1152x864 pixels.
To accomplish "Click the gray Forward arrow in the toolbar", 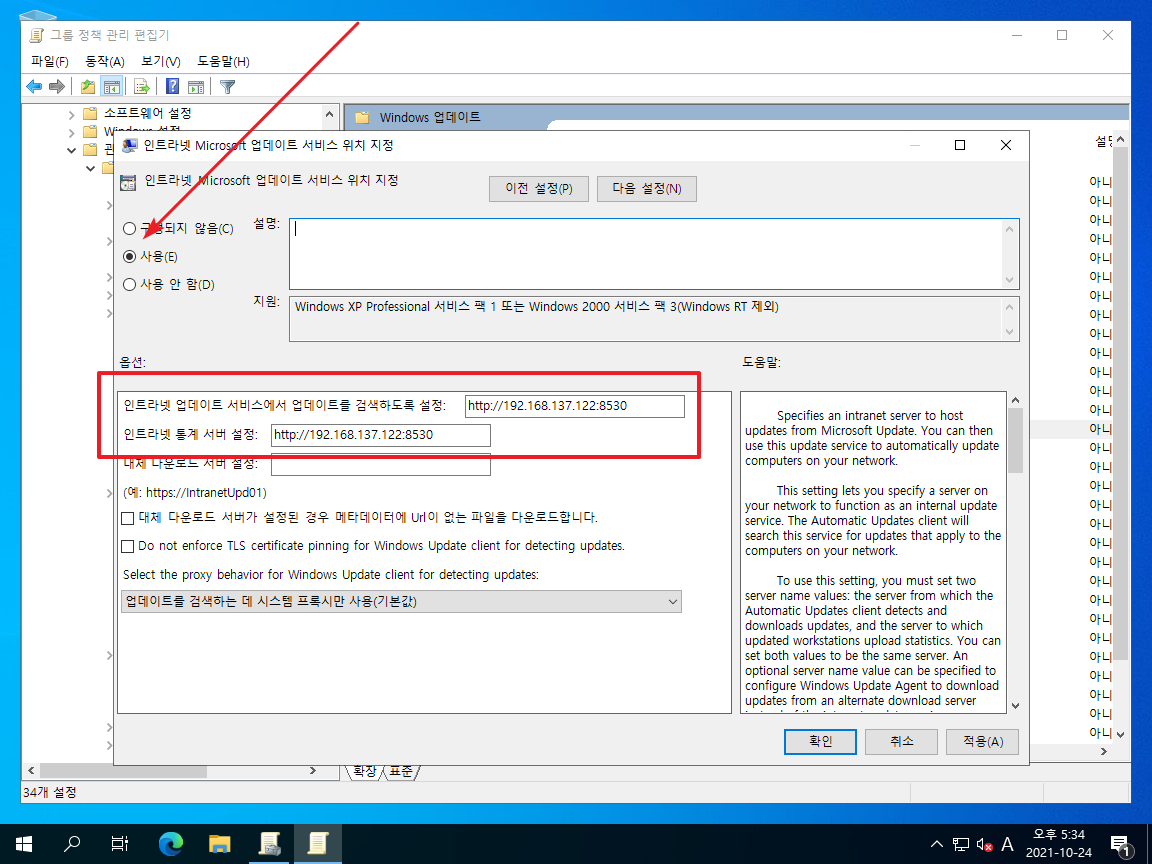I will [57, 87].
